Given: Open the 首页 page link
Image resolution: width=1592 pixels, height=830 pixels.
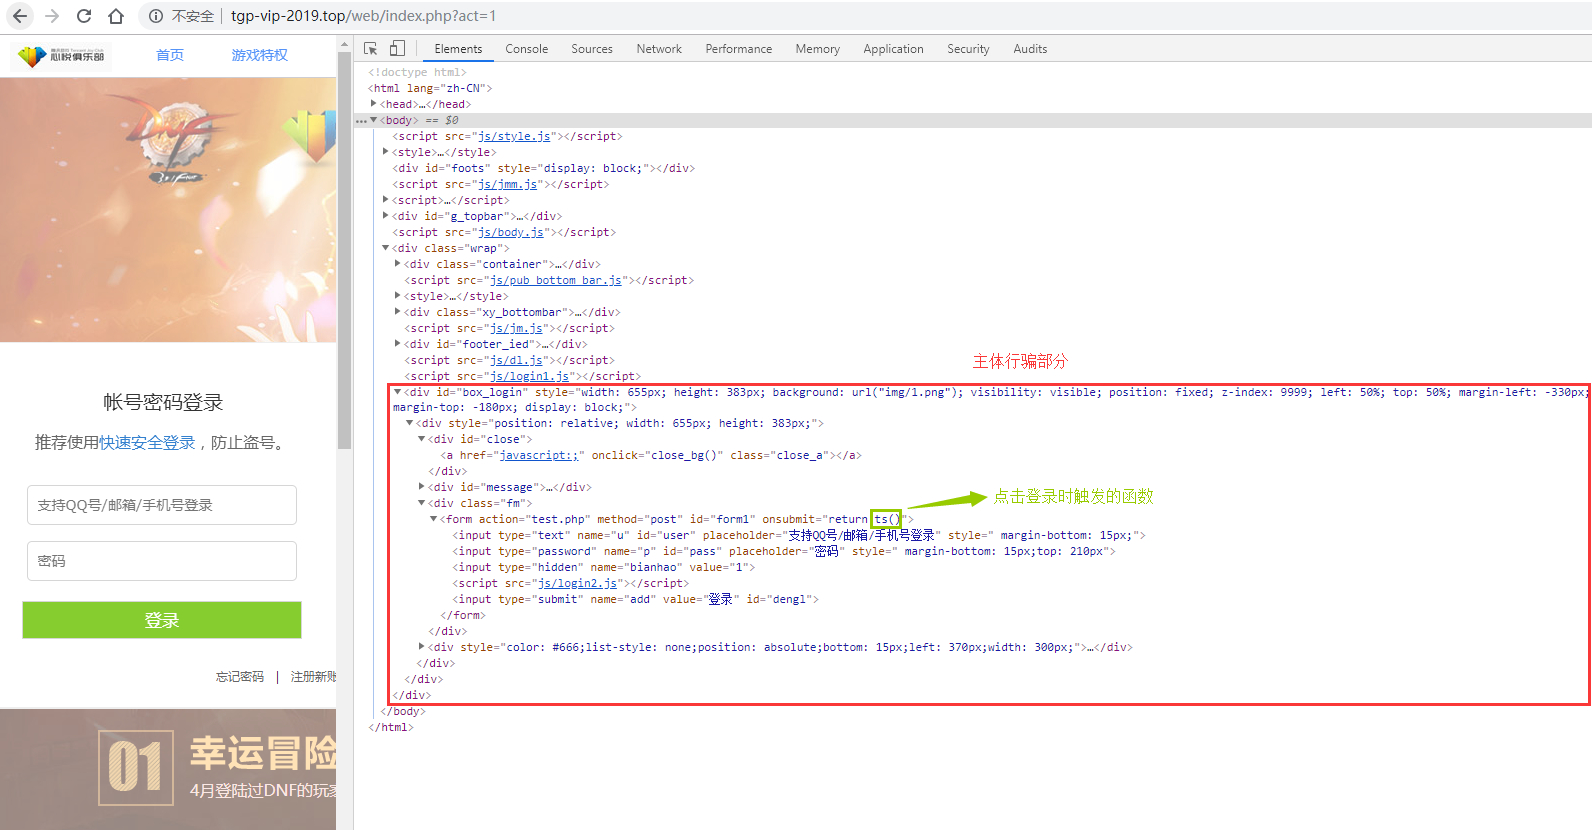Looking at the screenshot, I should tap(170, 55).
